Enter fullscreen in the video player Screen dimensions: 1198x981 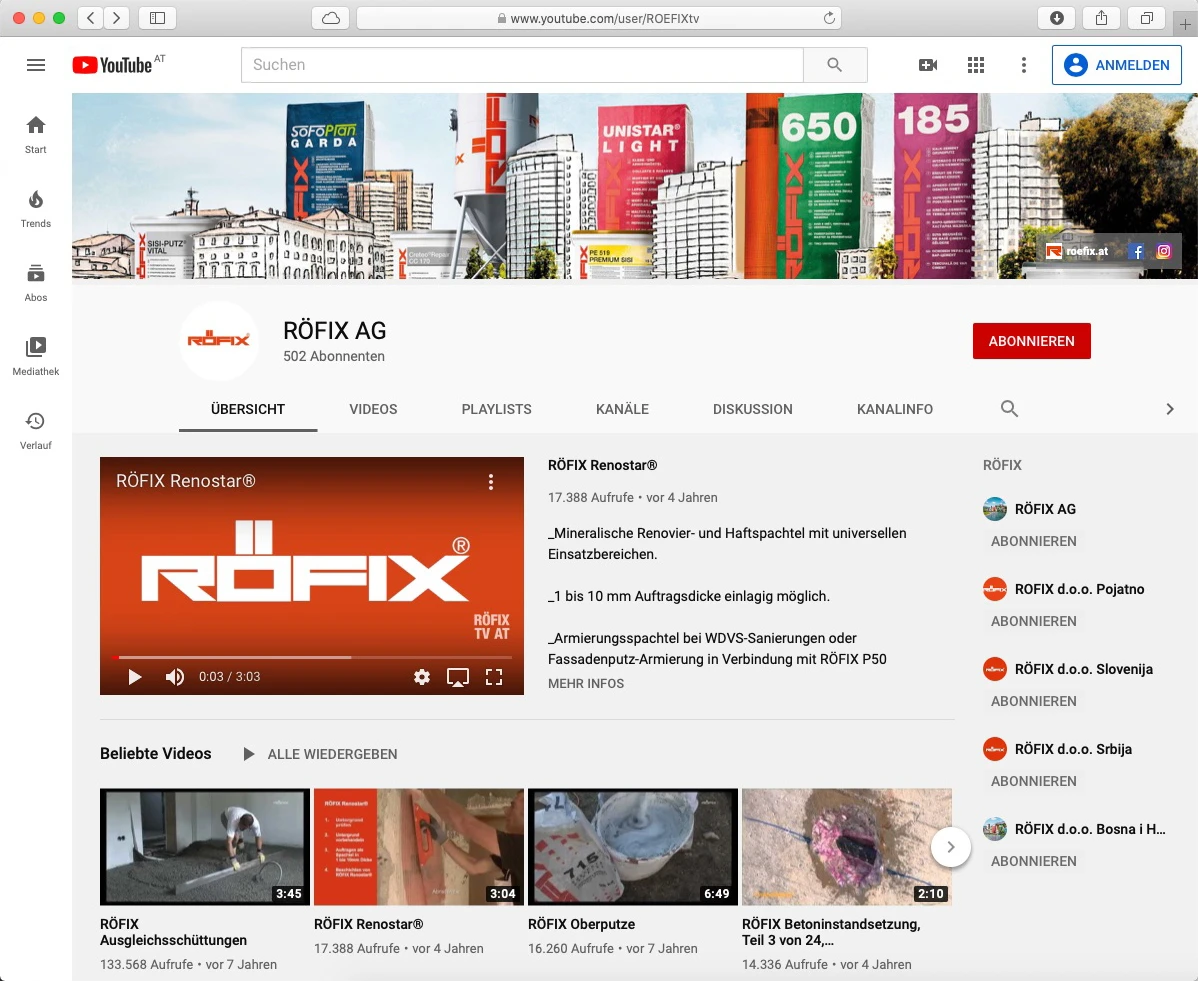point(494,677)
